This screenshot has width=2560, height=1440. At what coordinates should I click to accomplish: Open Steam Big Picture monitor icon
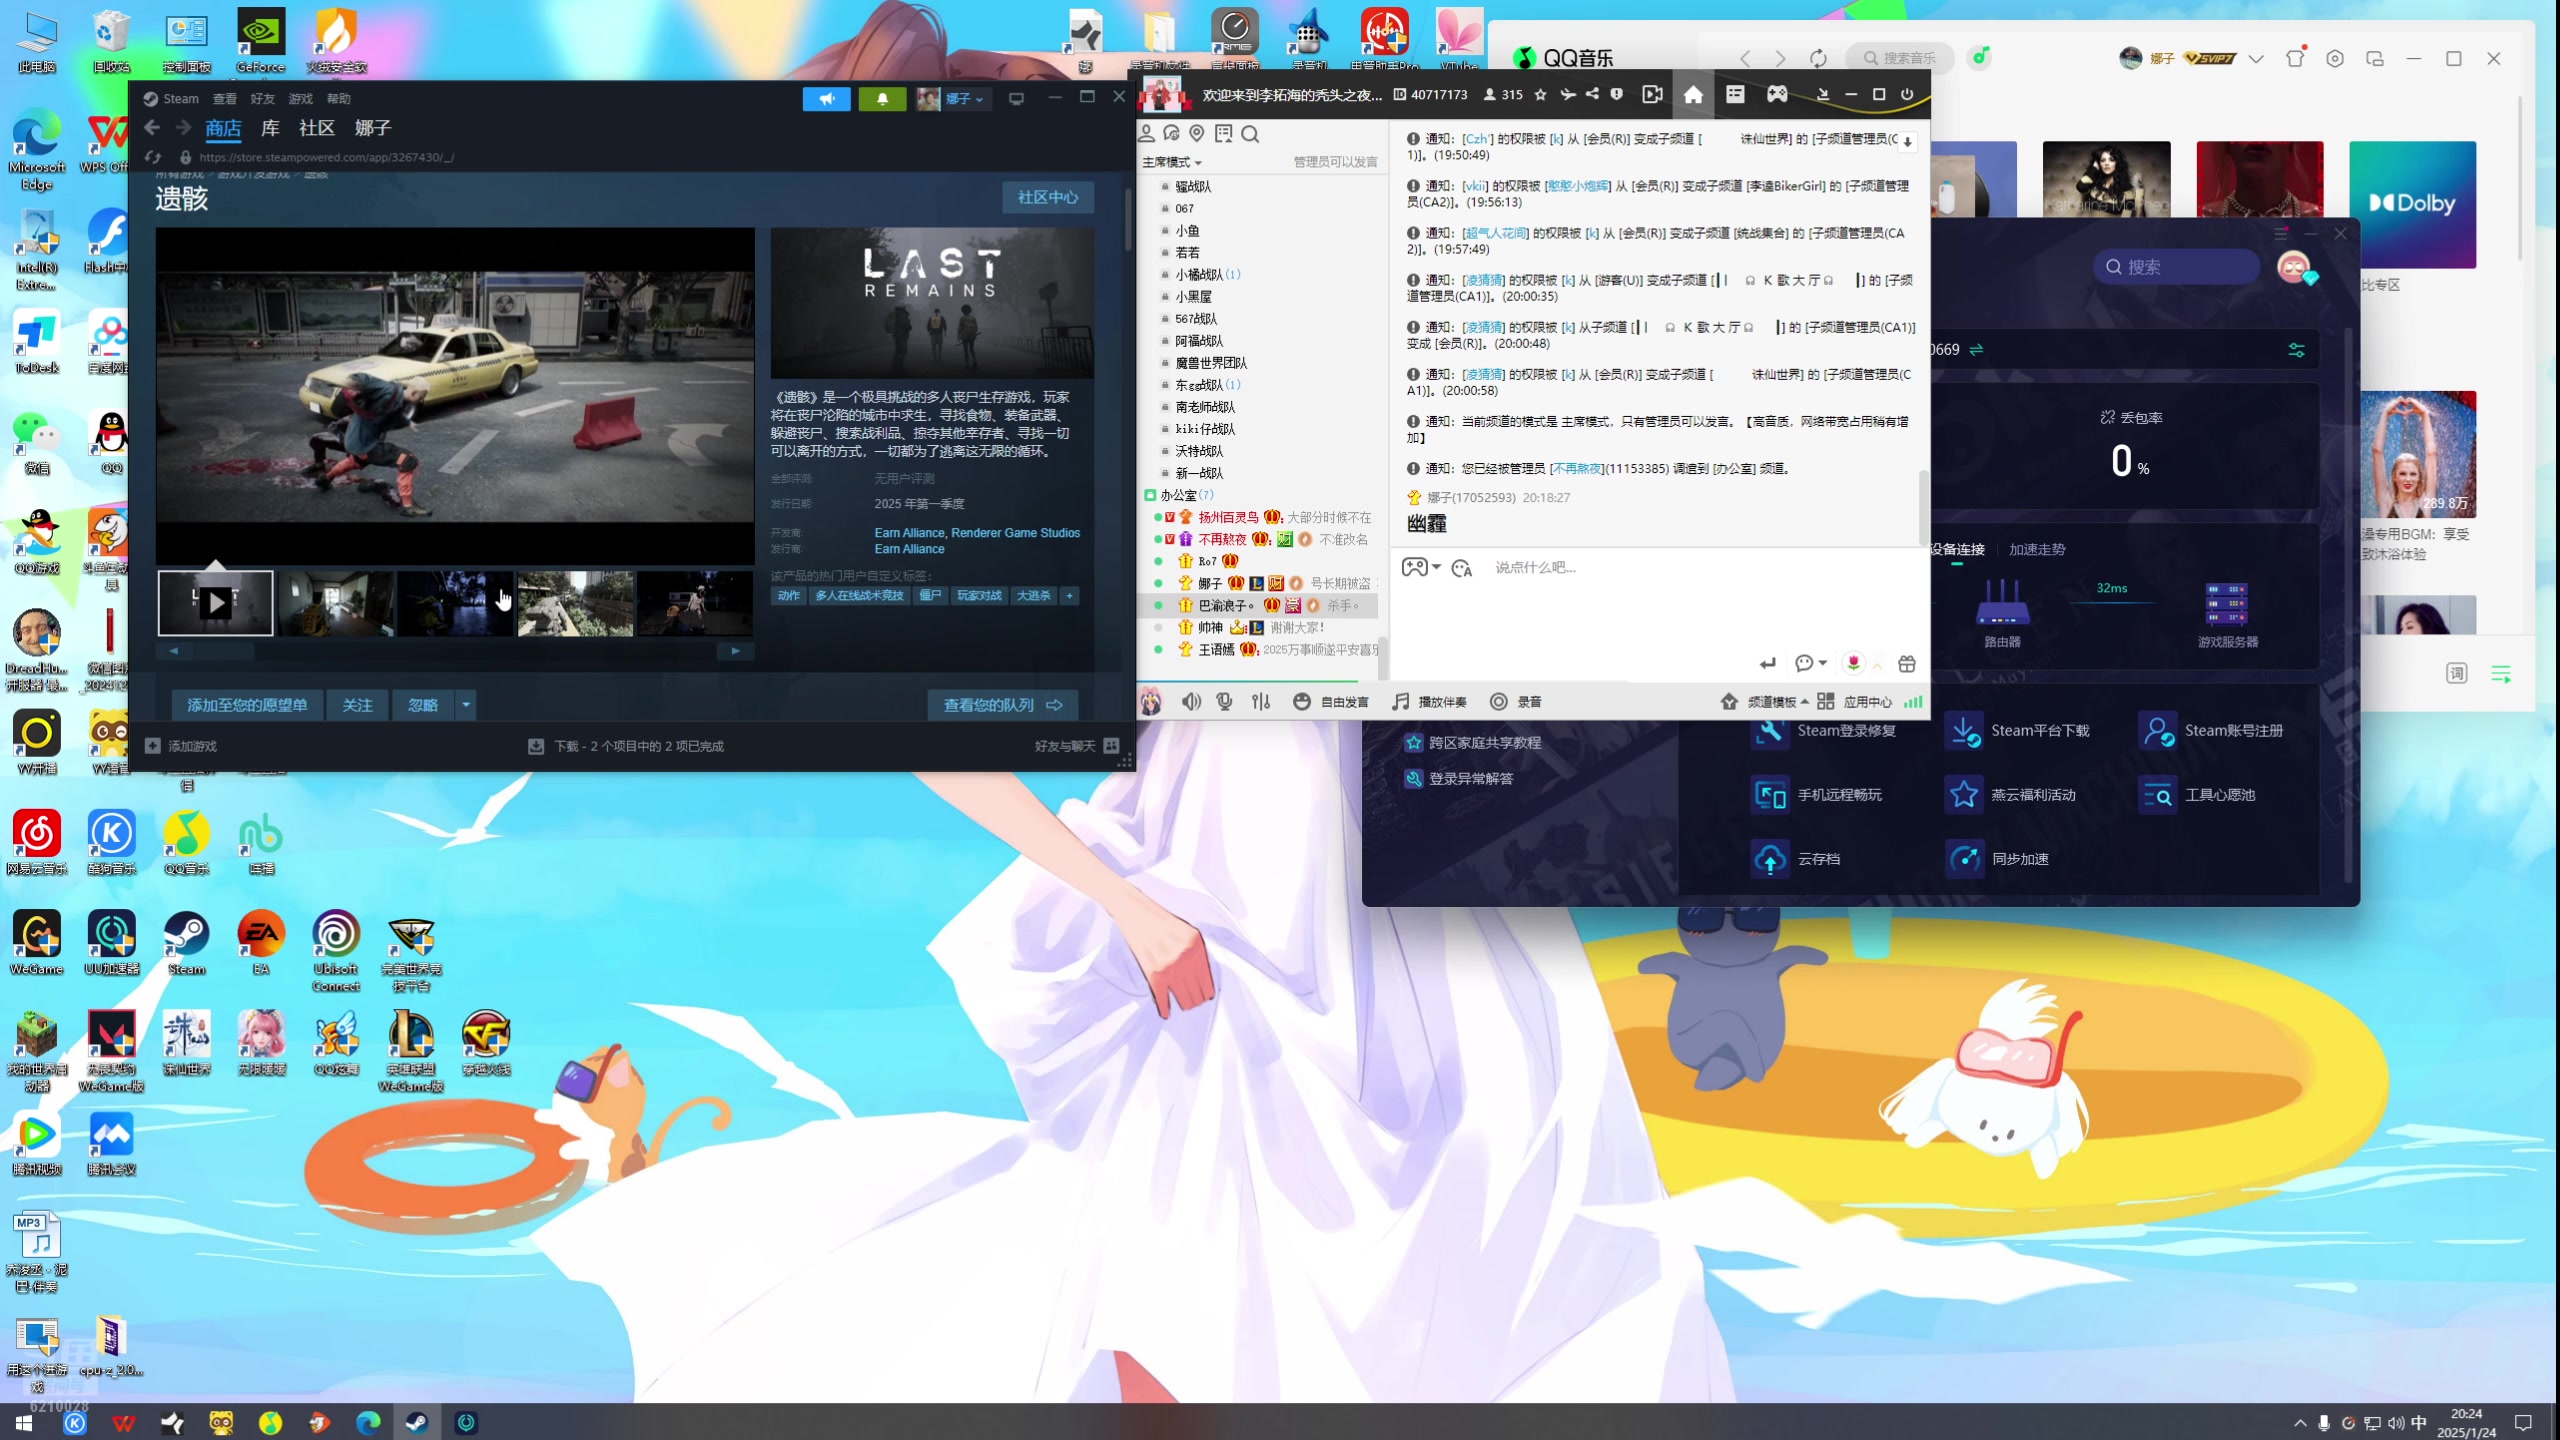(x=1016, y=99)
